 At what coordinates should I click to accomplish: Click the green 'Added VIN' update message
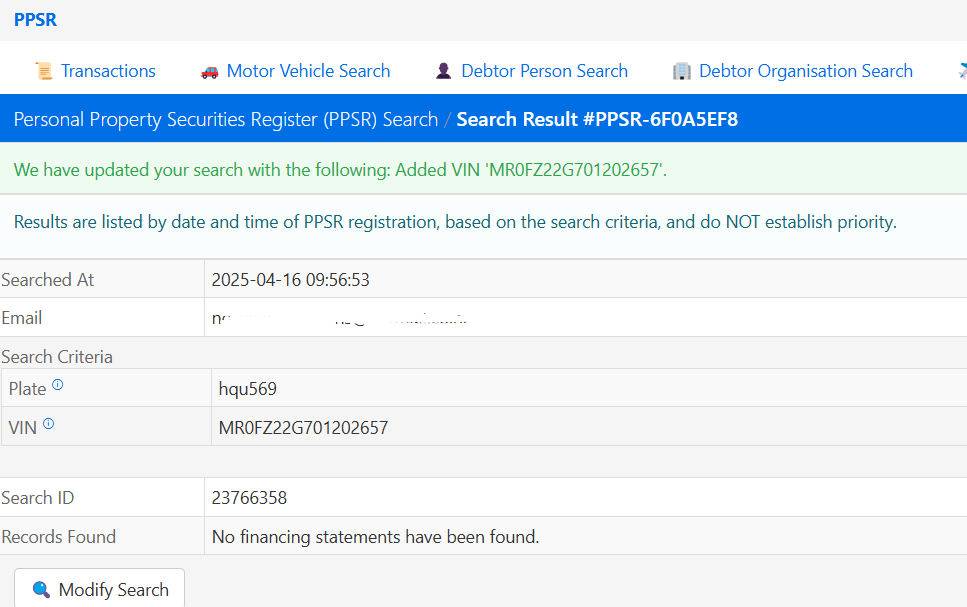340,170
